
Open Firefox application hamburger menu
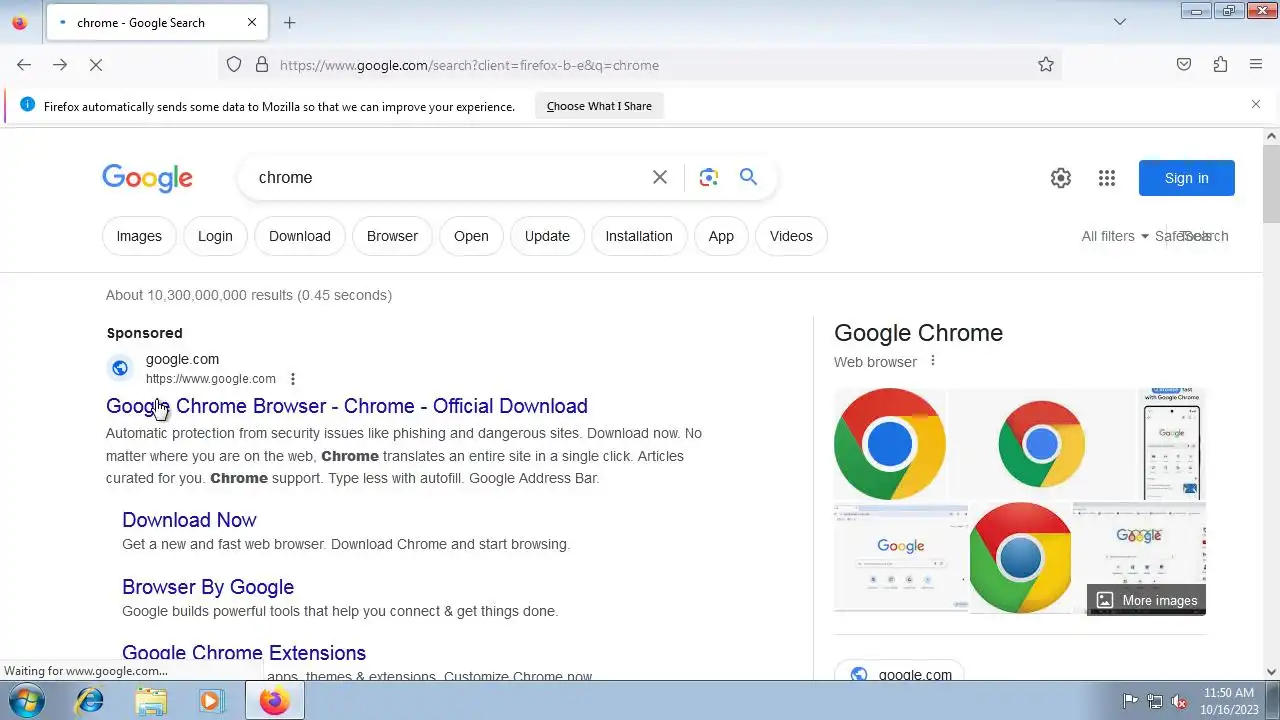coord(1256,65)
